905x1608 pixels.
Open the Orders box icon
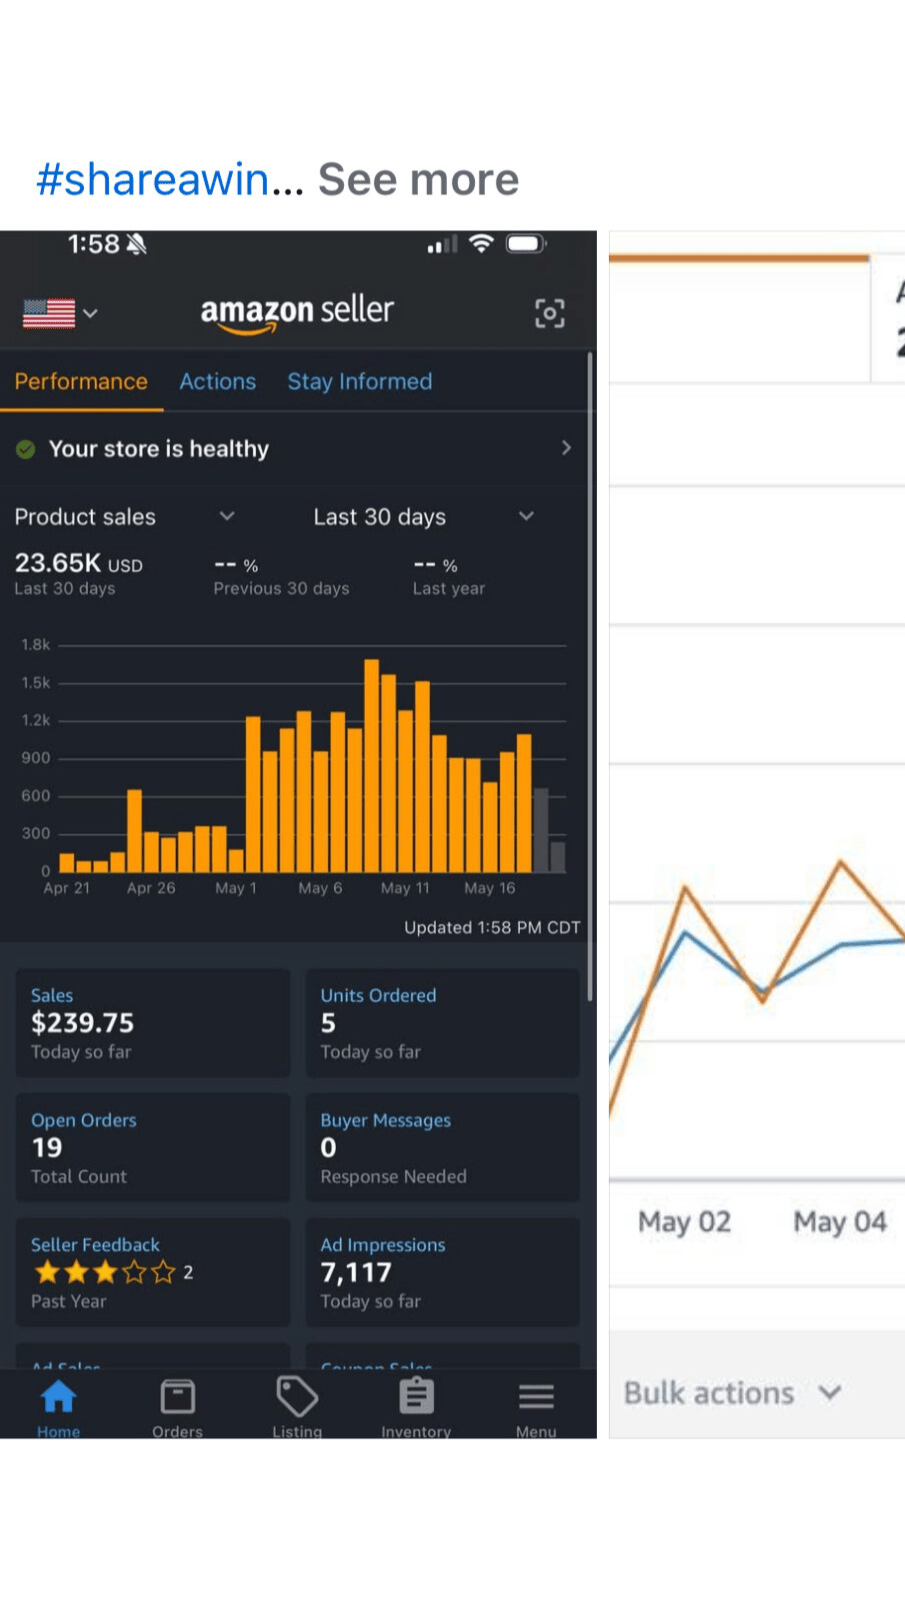[177, 1398]
